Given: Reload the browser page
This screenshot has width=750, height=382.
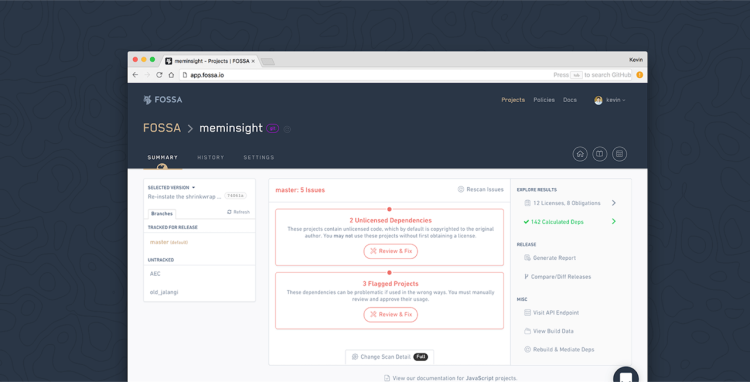Looking at the screenshot, I should click(159, 75).
